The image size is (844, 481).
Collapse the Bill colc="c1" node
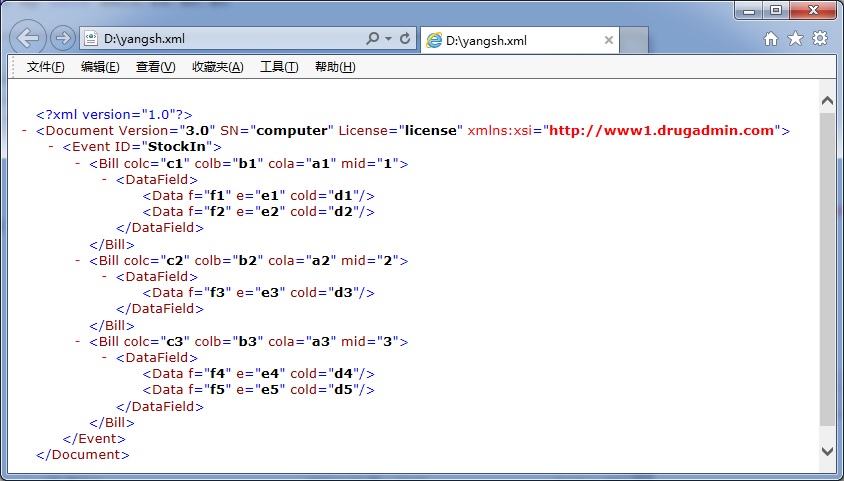[78, 163]
